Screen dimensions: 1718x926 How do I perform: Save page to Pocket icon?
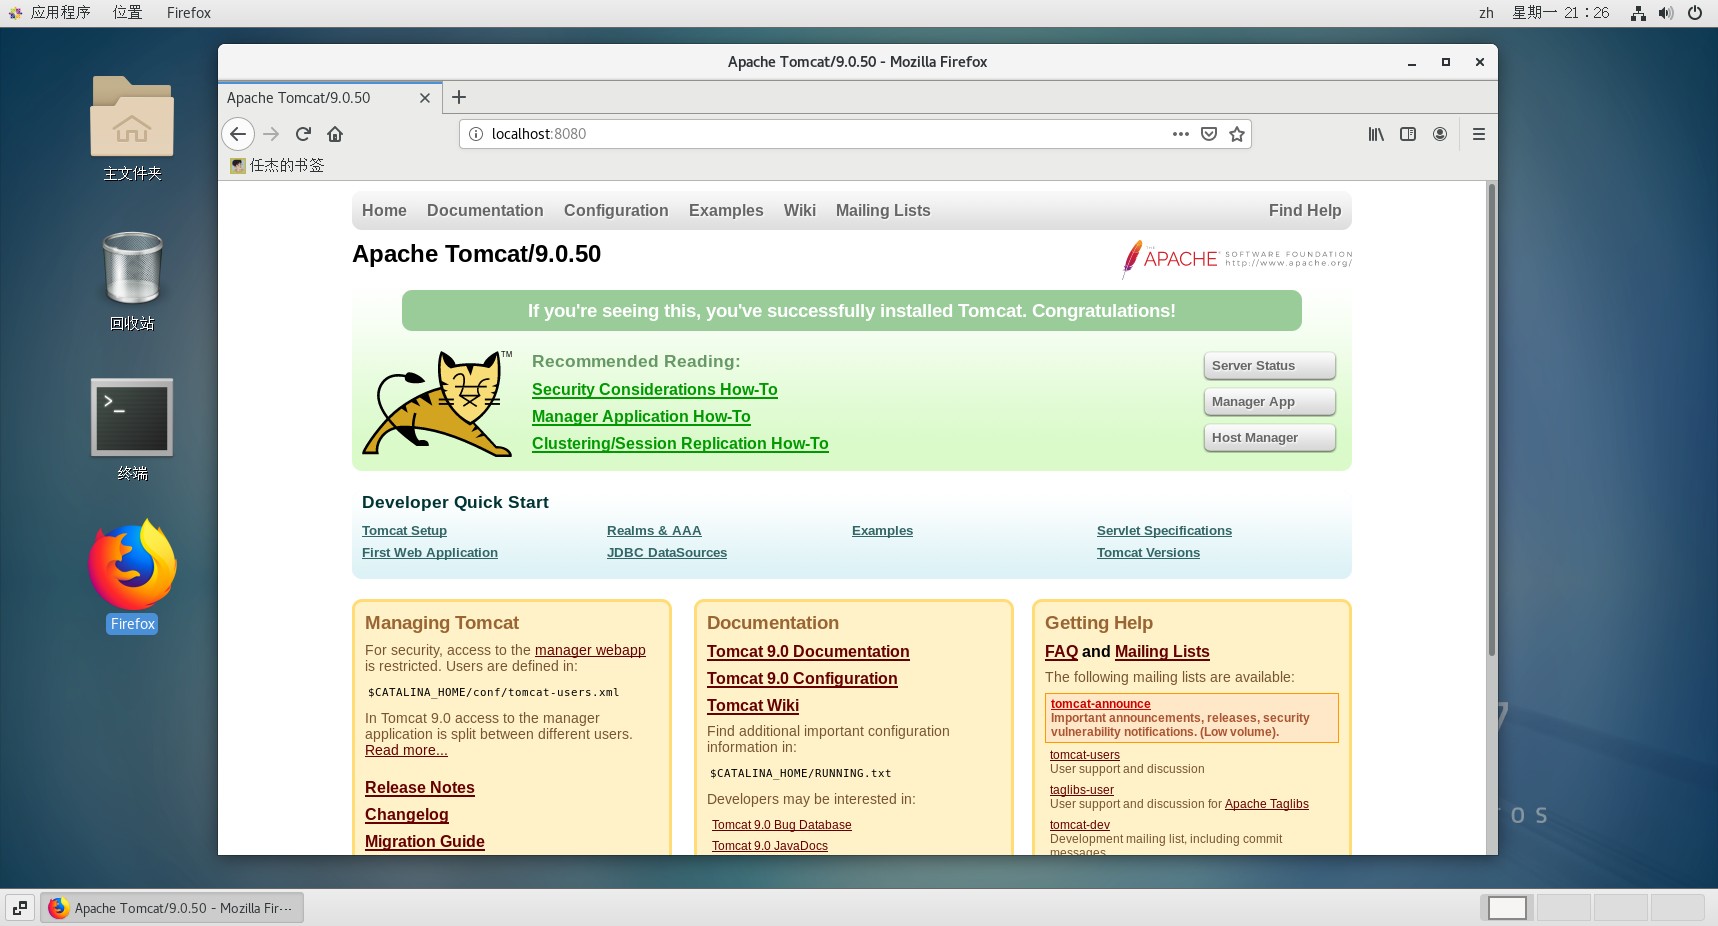coord(1209,134)
